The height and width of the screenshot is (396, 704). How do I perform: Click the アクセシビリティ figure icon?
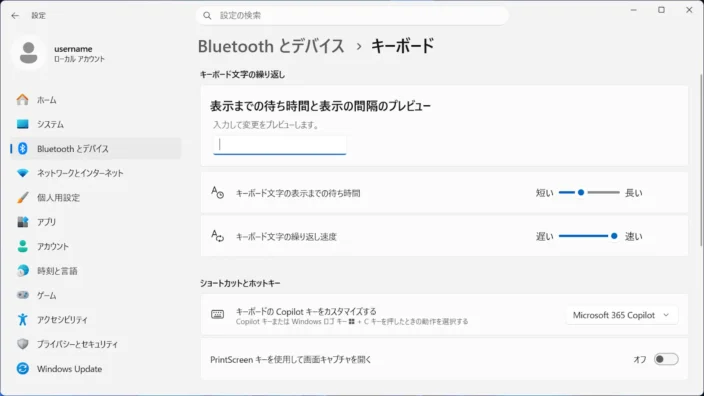click(x=22, y=319)
